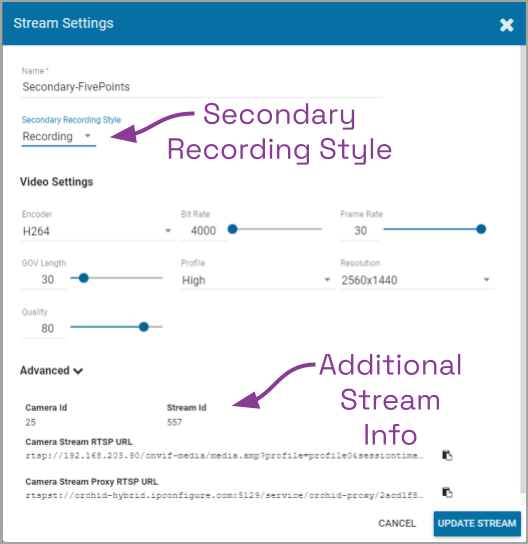The width and height of the screenshot is (528, 544).
Task: Select the Camera Id value 25
Action: click(x=31, y=422)
